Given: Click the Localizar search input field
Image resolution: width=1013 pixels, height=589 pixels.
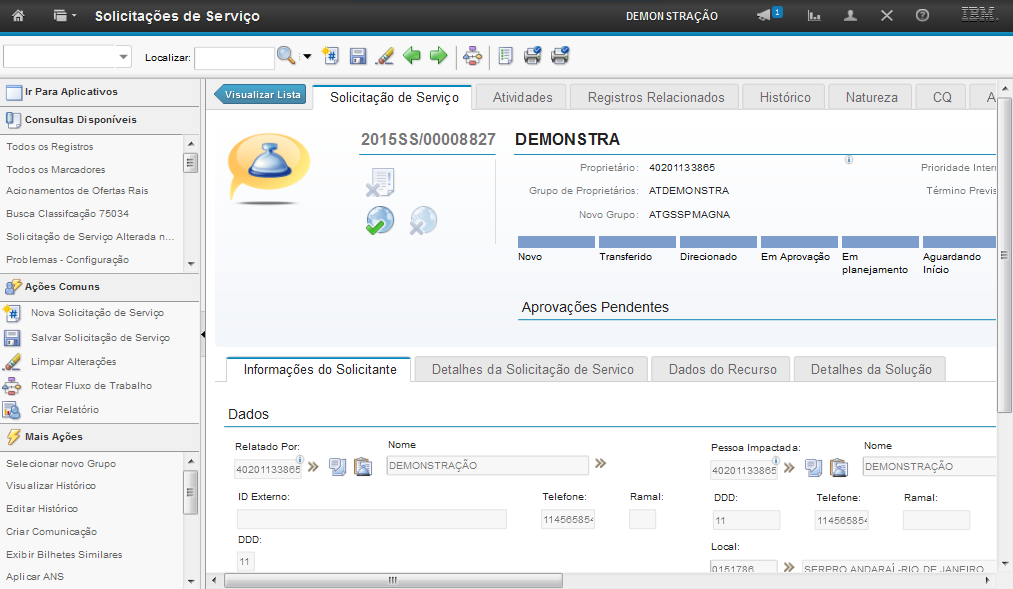Looking at the screenshot, I should (233, 58).
